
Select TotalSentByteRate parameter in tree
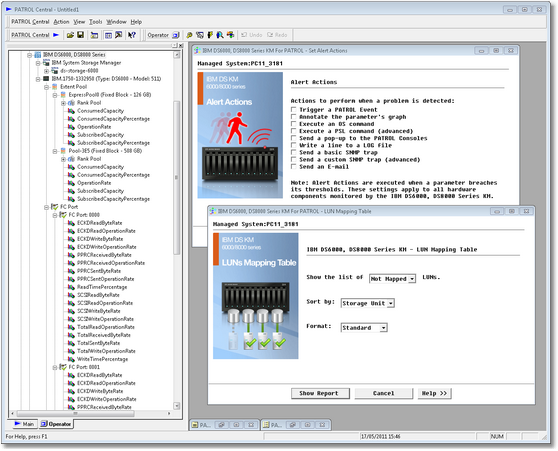98,343
